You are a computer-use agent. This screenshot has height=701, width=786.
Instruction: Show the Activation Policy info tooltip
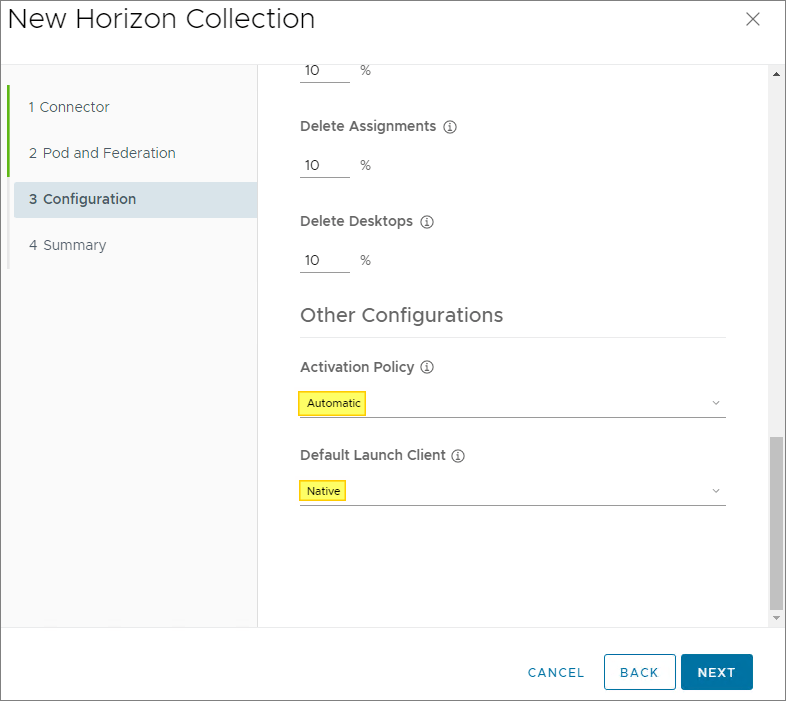(427, 368)
